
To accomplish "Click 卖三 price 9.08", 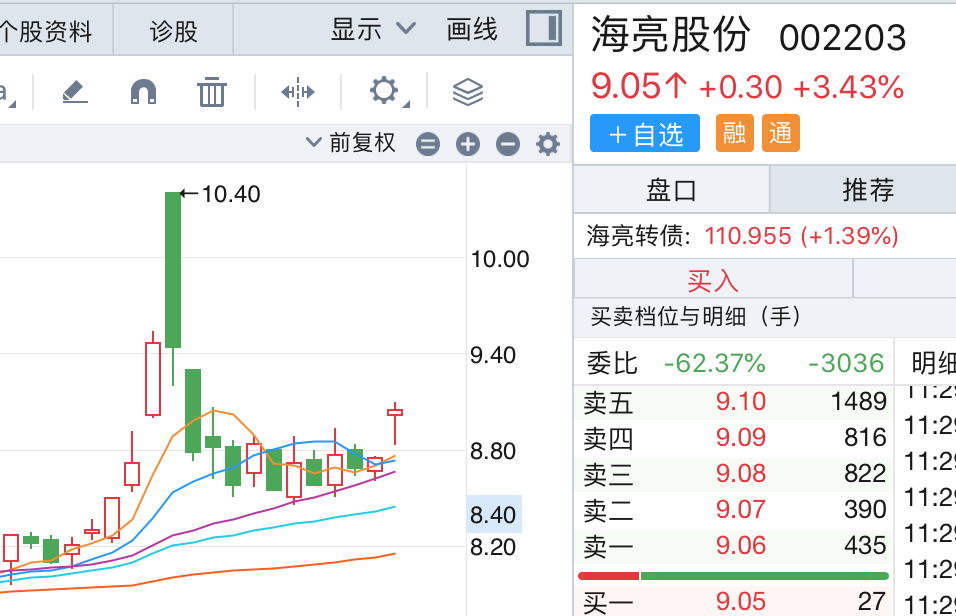I will pyautogui.click(x=740, y=473).
